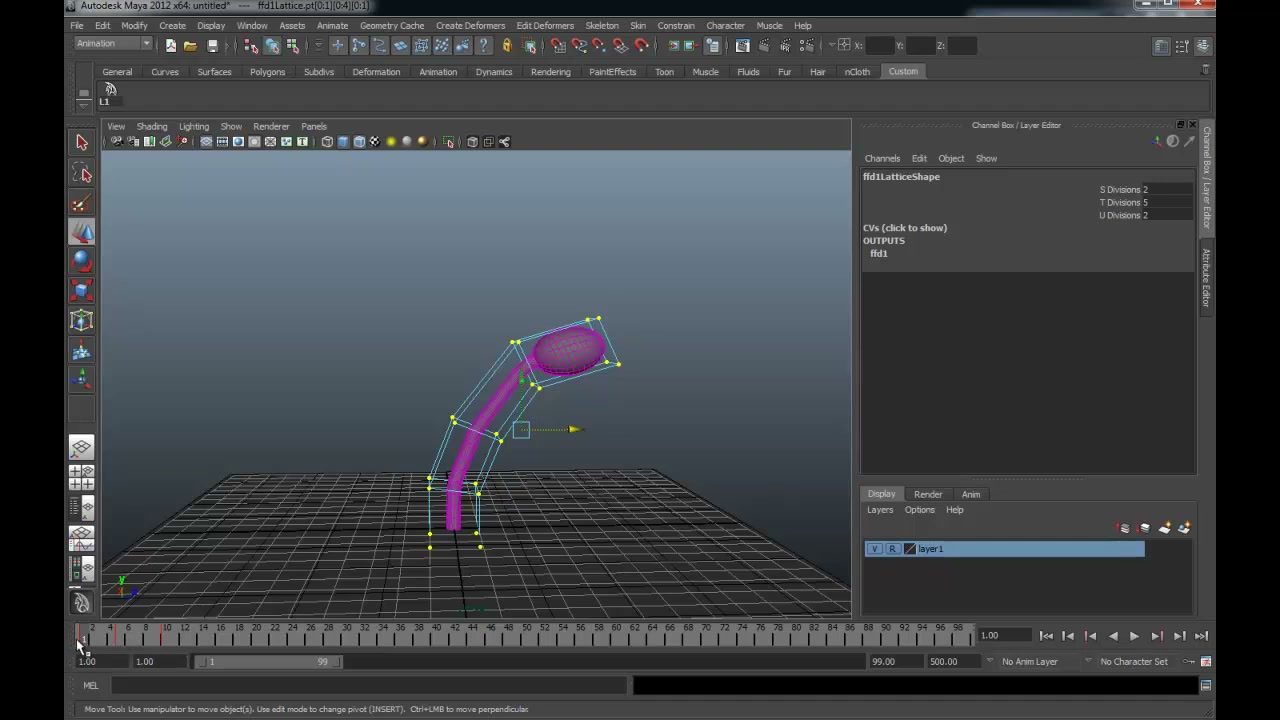
Task: Click the help question mark icon
Action: (x=484, y=45)
